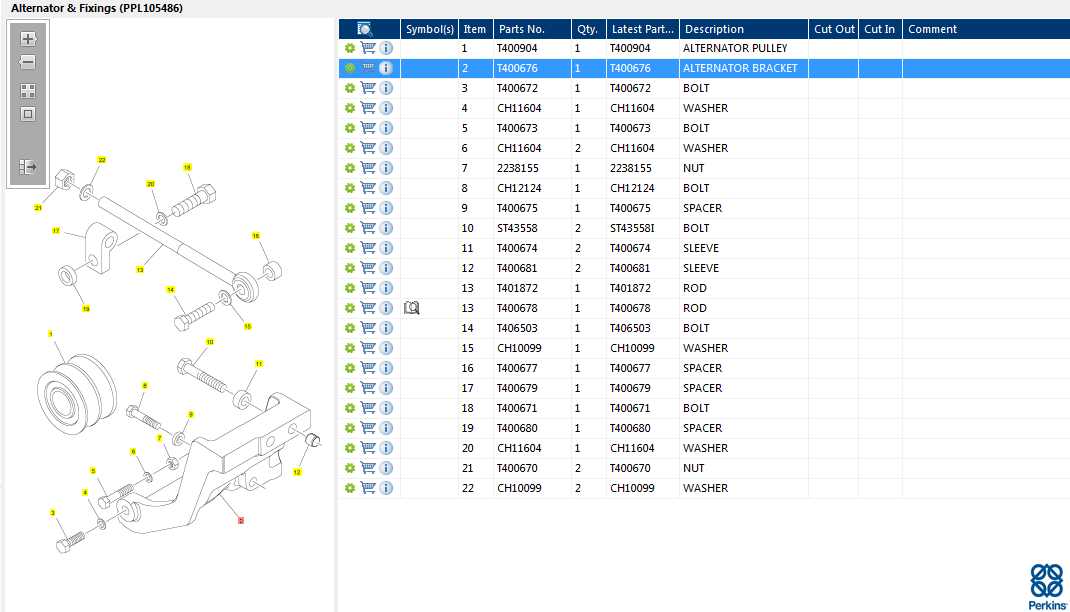Add NUT T400670 to cart
The height and width of the screenshot is (612, 1070).
pos(368,468)
